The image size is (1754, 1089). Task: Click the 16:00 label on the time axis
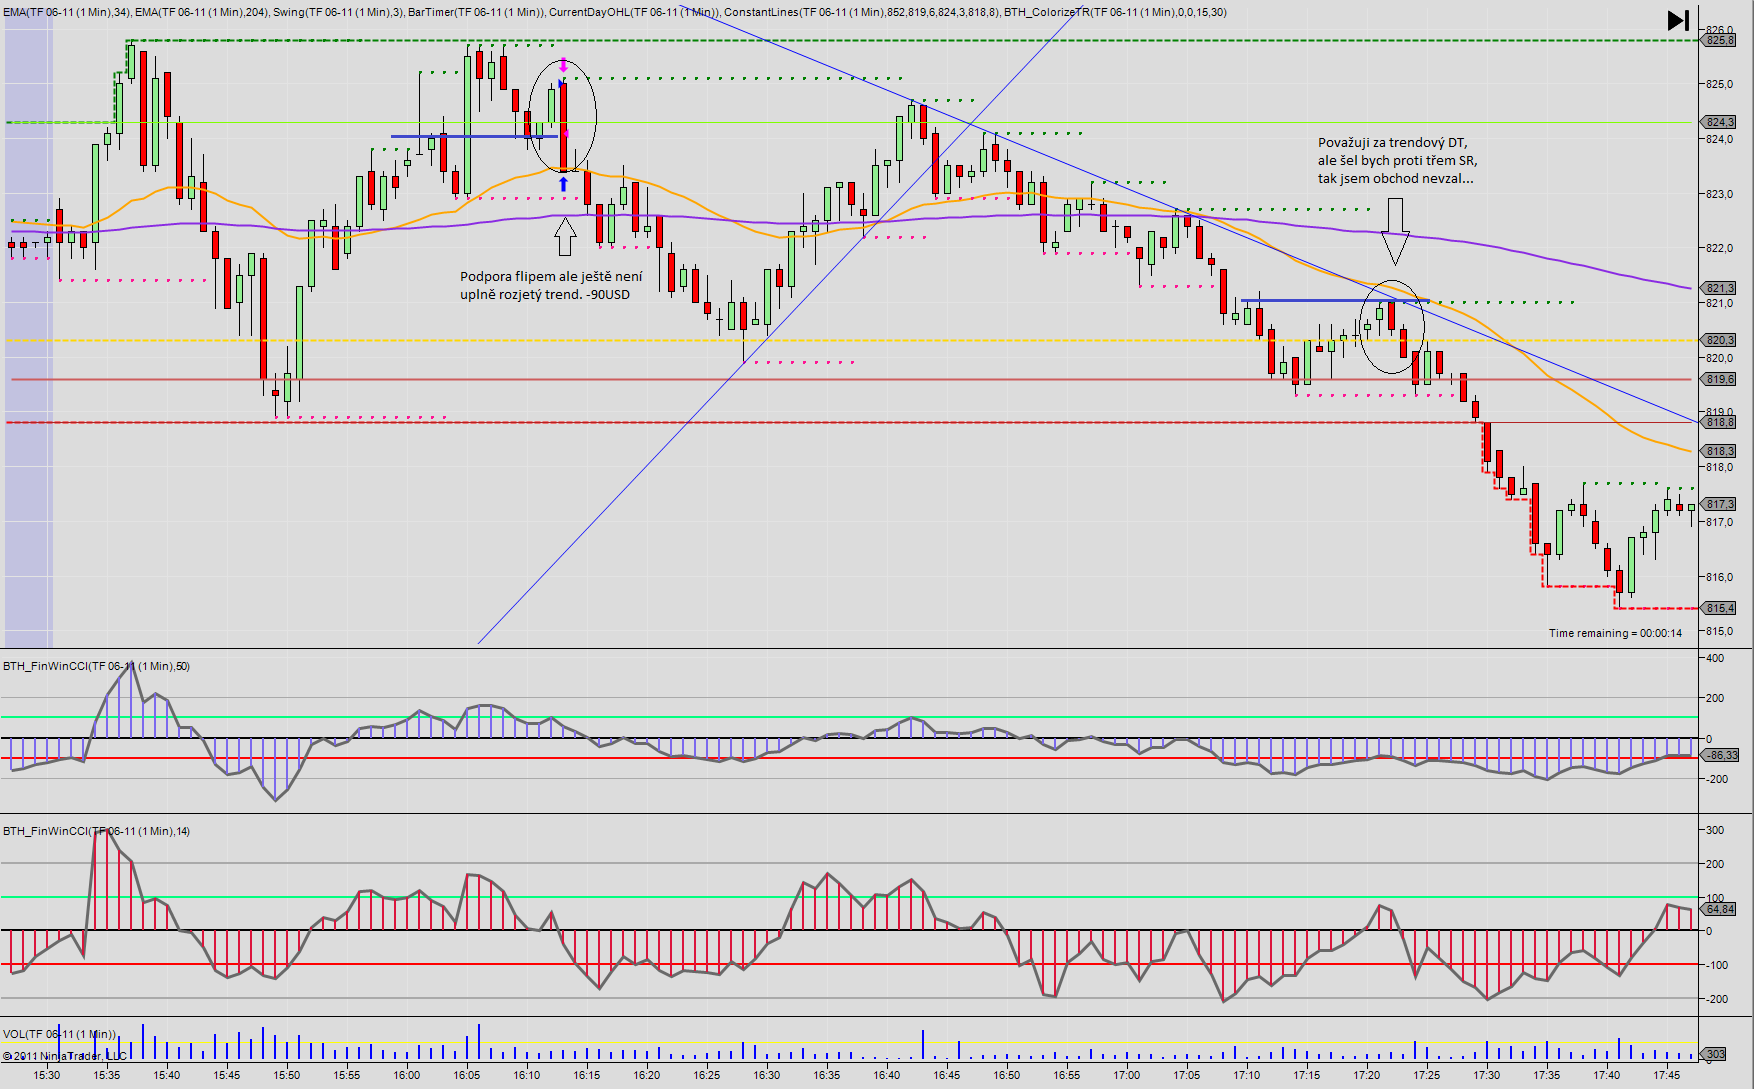406,1075
